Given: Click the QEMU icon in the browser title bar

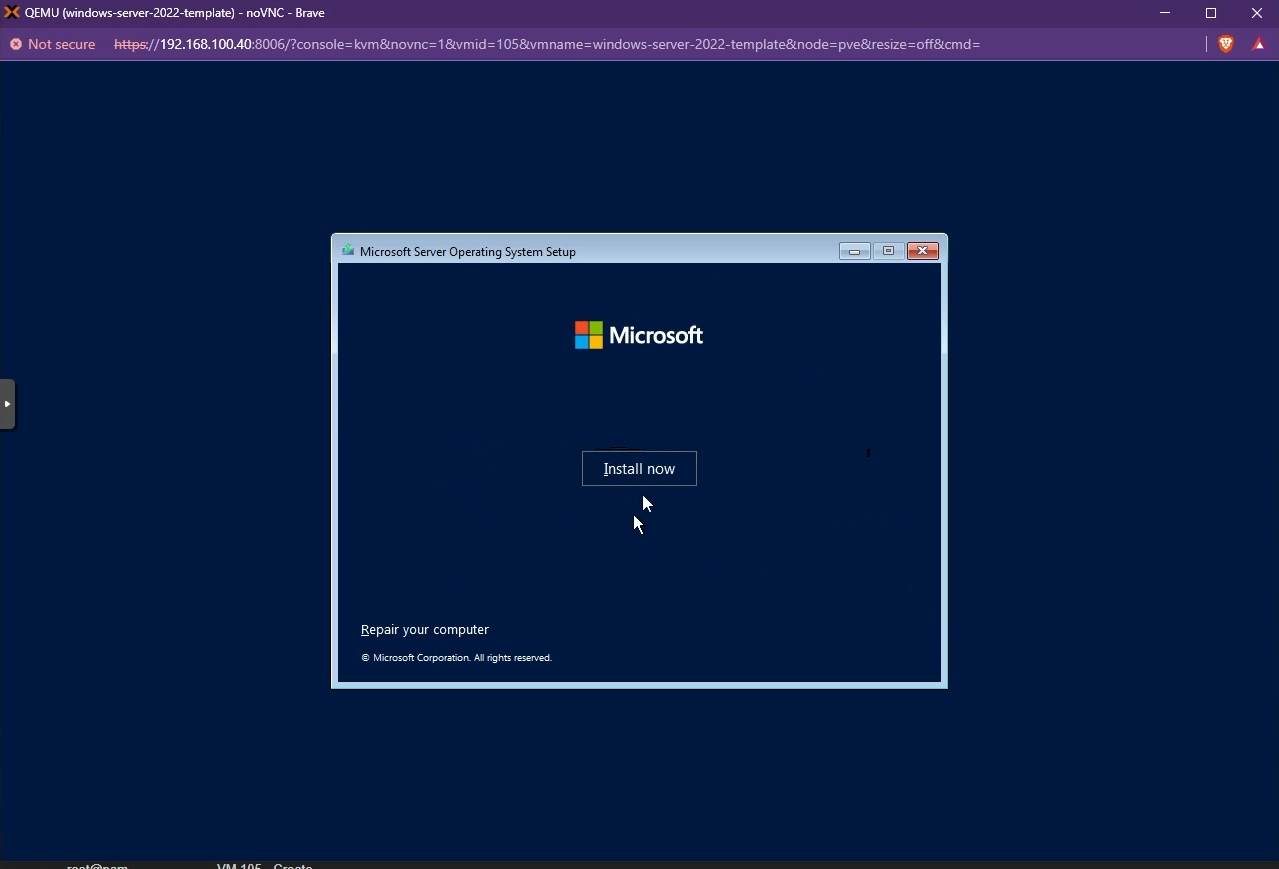Looking at the screenshot, I should coord(13,12).
